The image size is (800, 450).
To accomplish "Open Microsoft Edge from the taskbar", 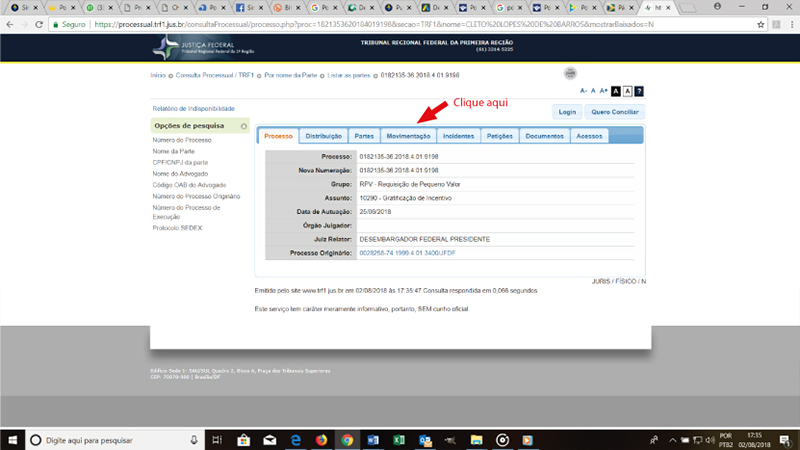I will pyautogui.click(x=295, y=439).
